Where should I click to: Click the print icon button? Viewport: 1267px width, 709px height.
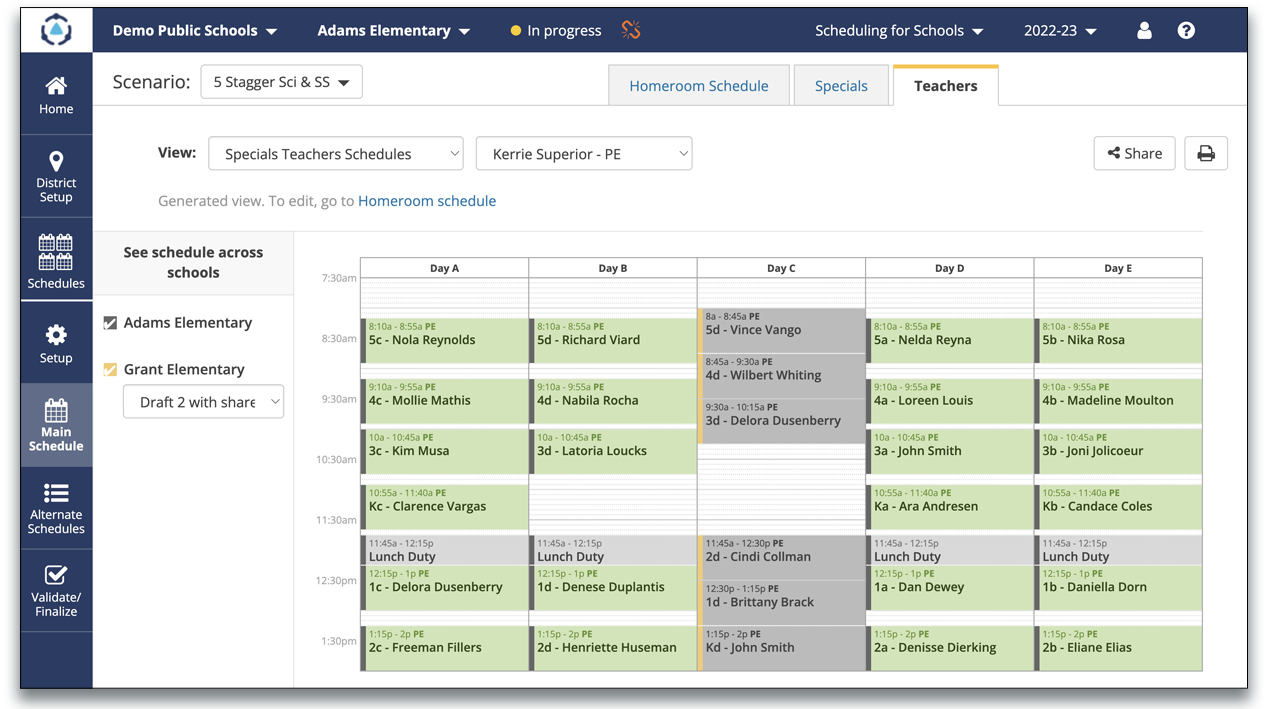[x=1206, y=153]
